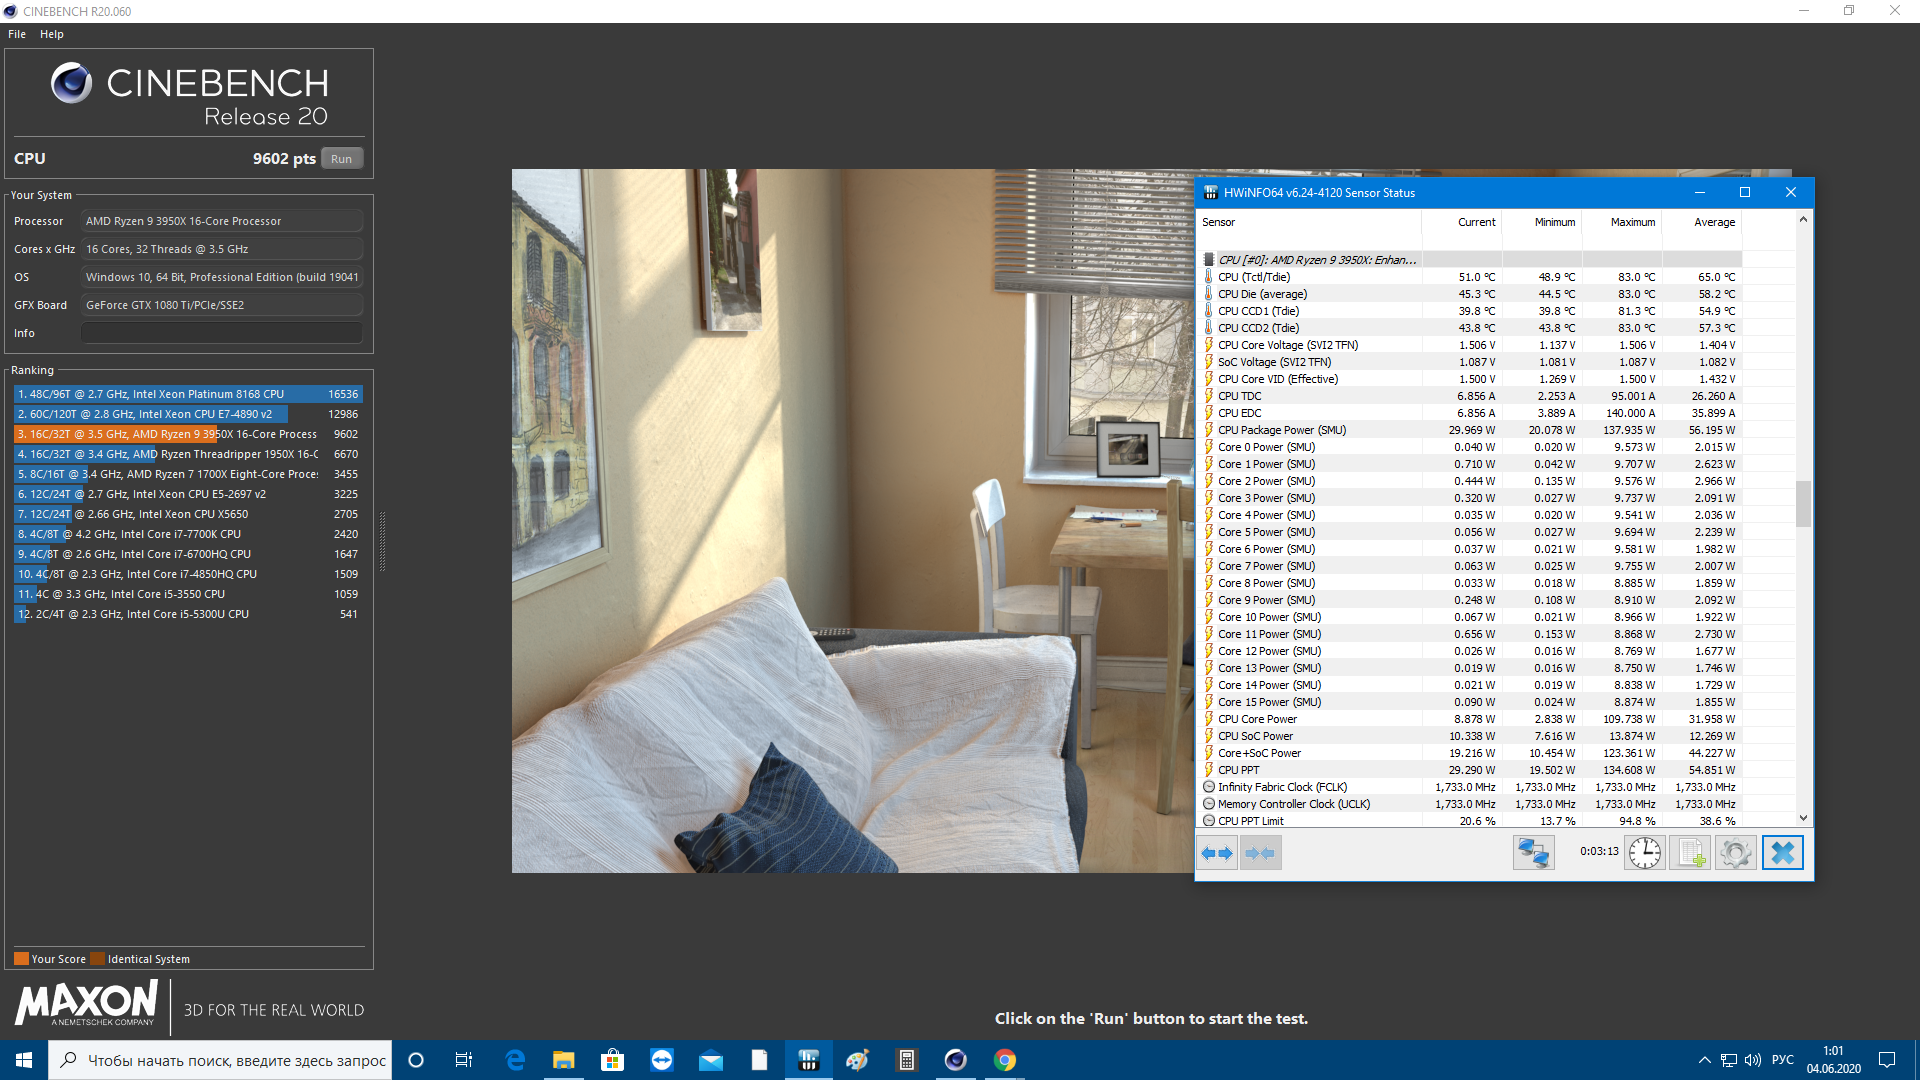Click the collapse columns arrows icon in HWiNFO

1260,853
